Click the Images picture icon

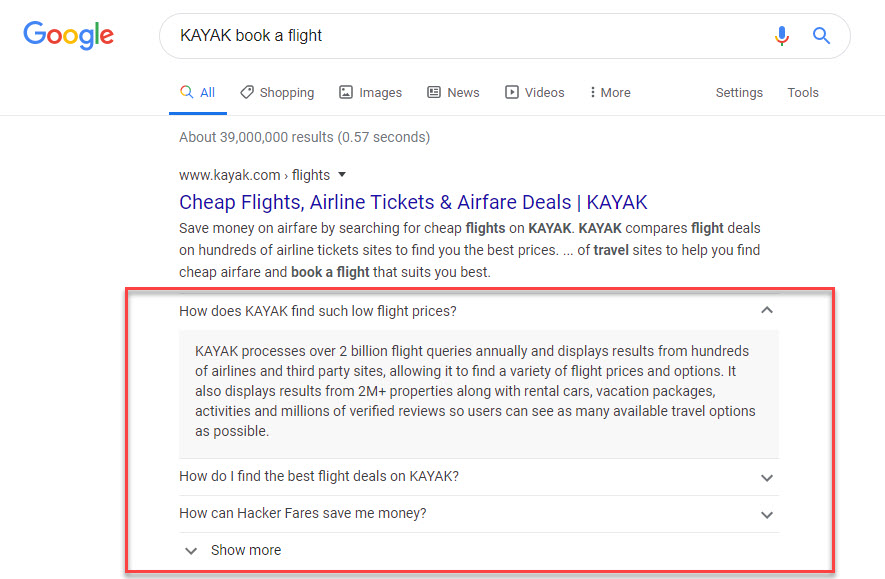click(346, 92)
